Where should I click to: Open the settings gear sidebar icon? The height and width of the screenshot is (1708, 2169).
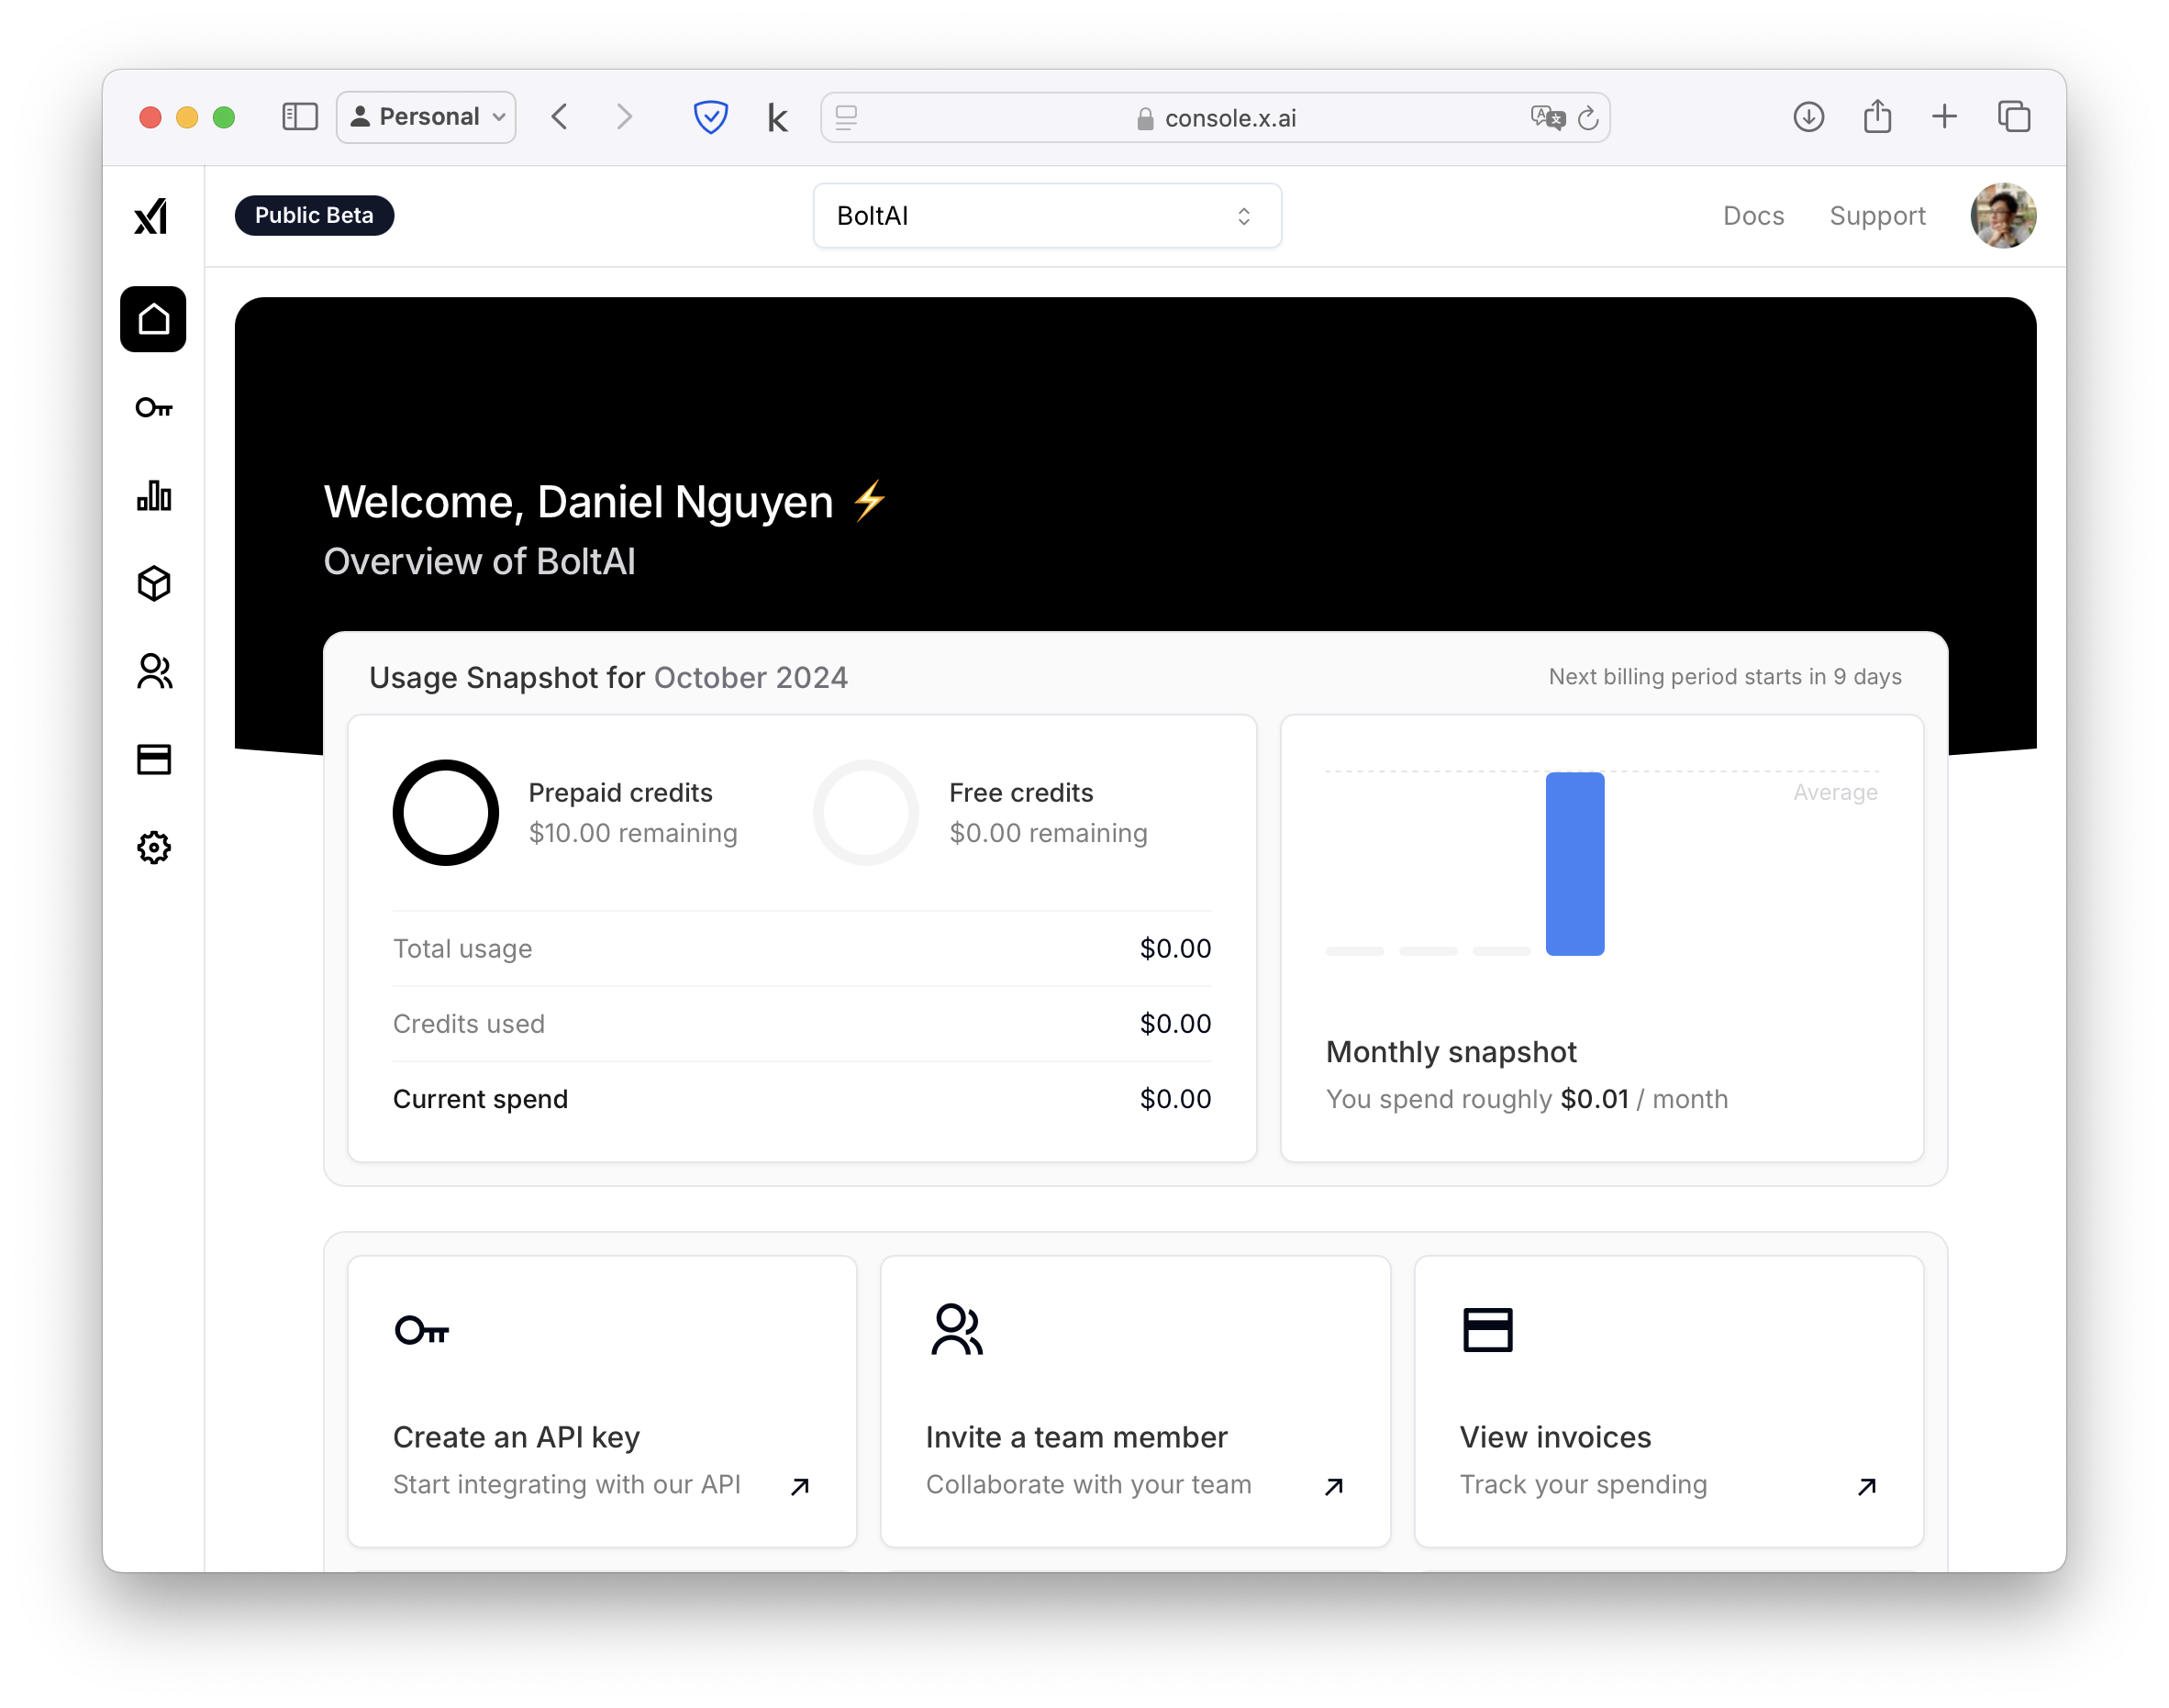(x=153, y=848)
